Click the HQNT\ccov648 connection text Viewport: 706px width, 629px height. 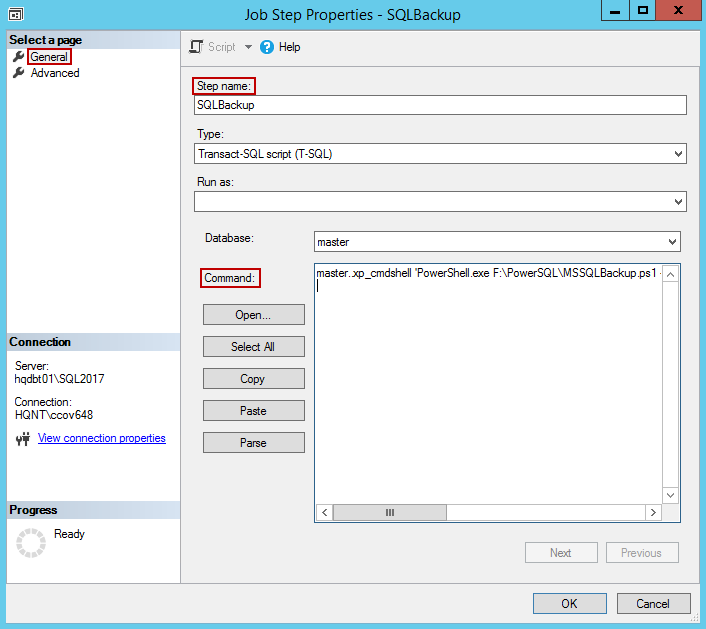(x=54, y=415)
